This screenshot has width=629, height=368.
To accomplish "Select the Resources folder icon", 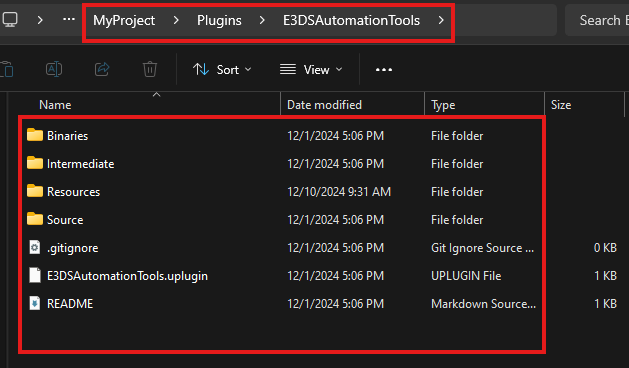I will click(35, 191).
